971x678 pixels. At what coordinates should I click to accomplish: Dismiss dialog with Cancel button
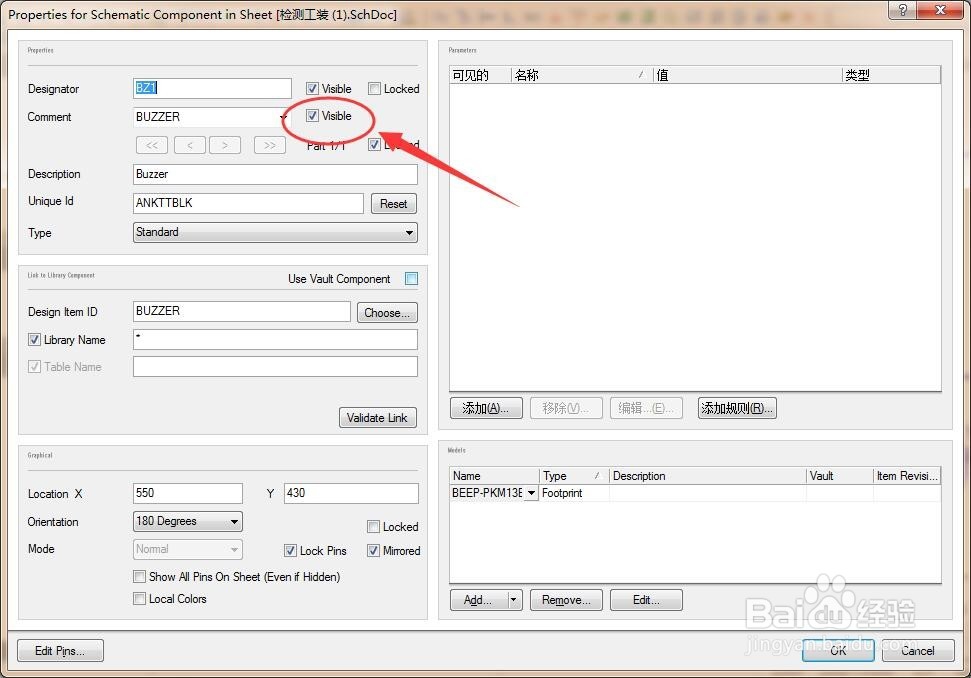click(918, 650)
